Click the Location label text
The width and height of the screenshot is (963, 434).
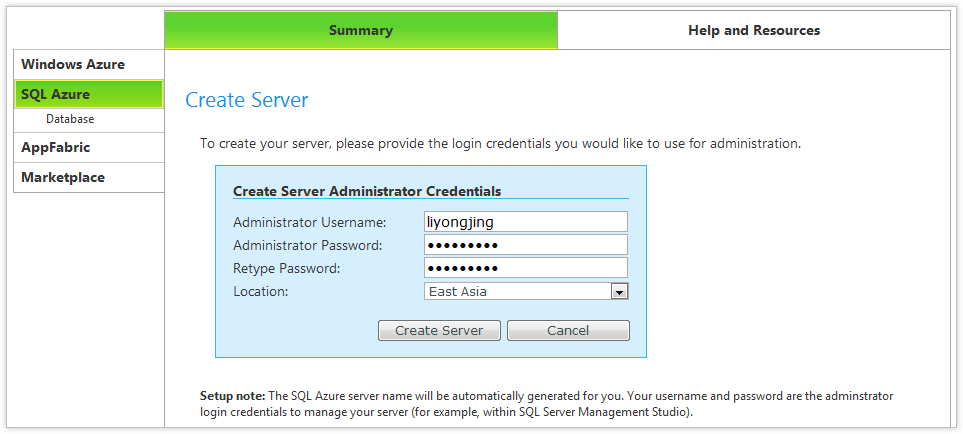coord(261,292)
